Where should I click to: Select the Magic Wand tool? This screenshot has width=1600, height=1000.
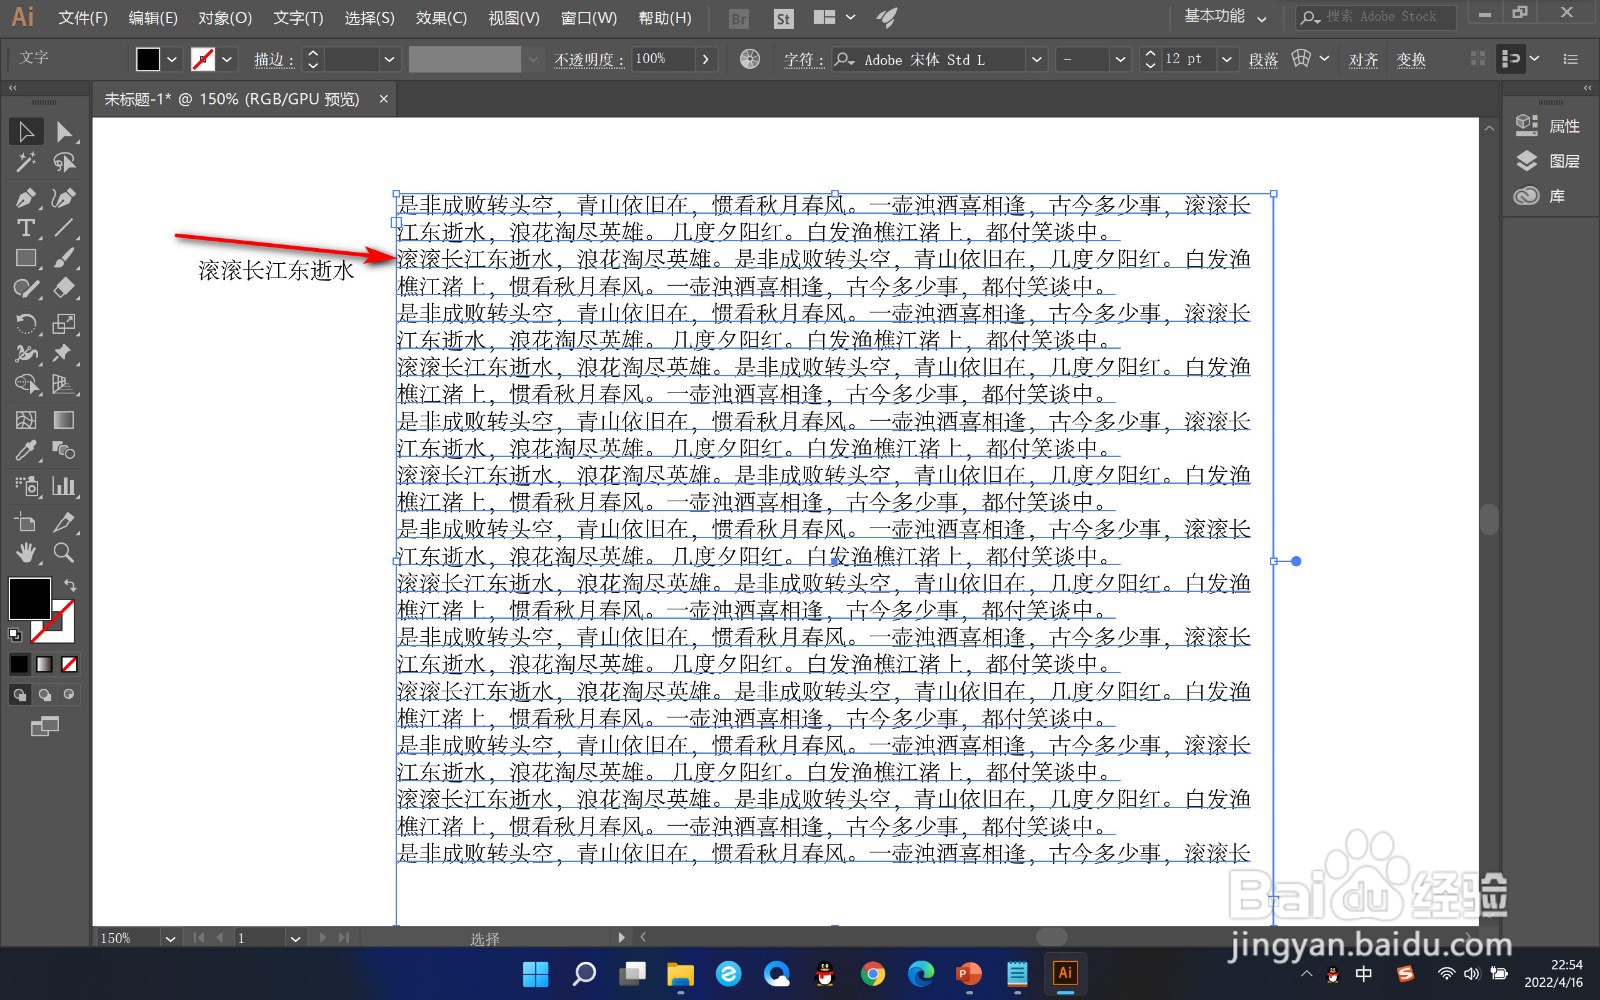point(26,162)
